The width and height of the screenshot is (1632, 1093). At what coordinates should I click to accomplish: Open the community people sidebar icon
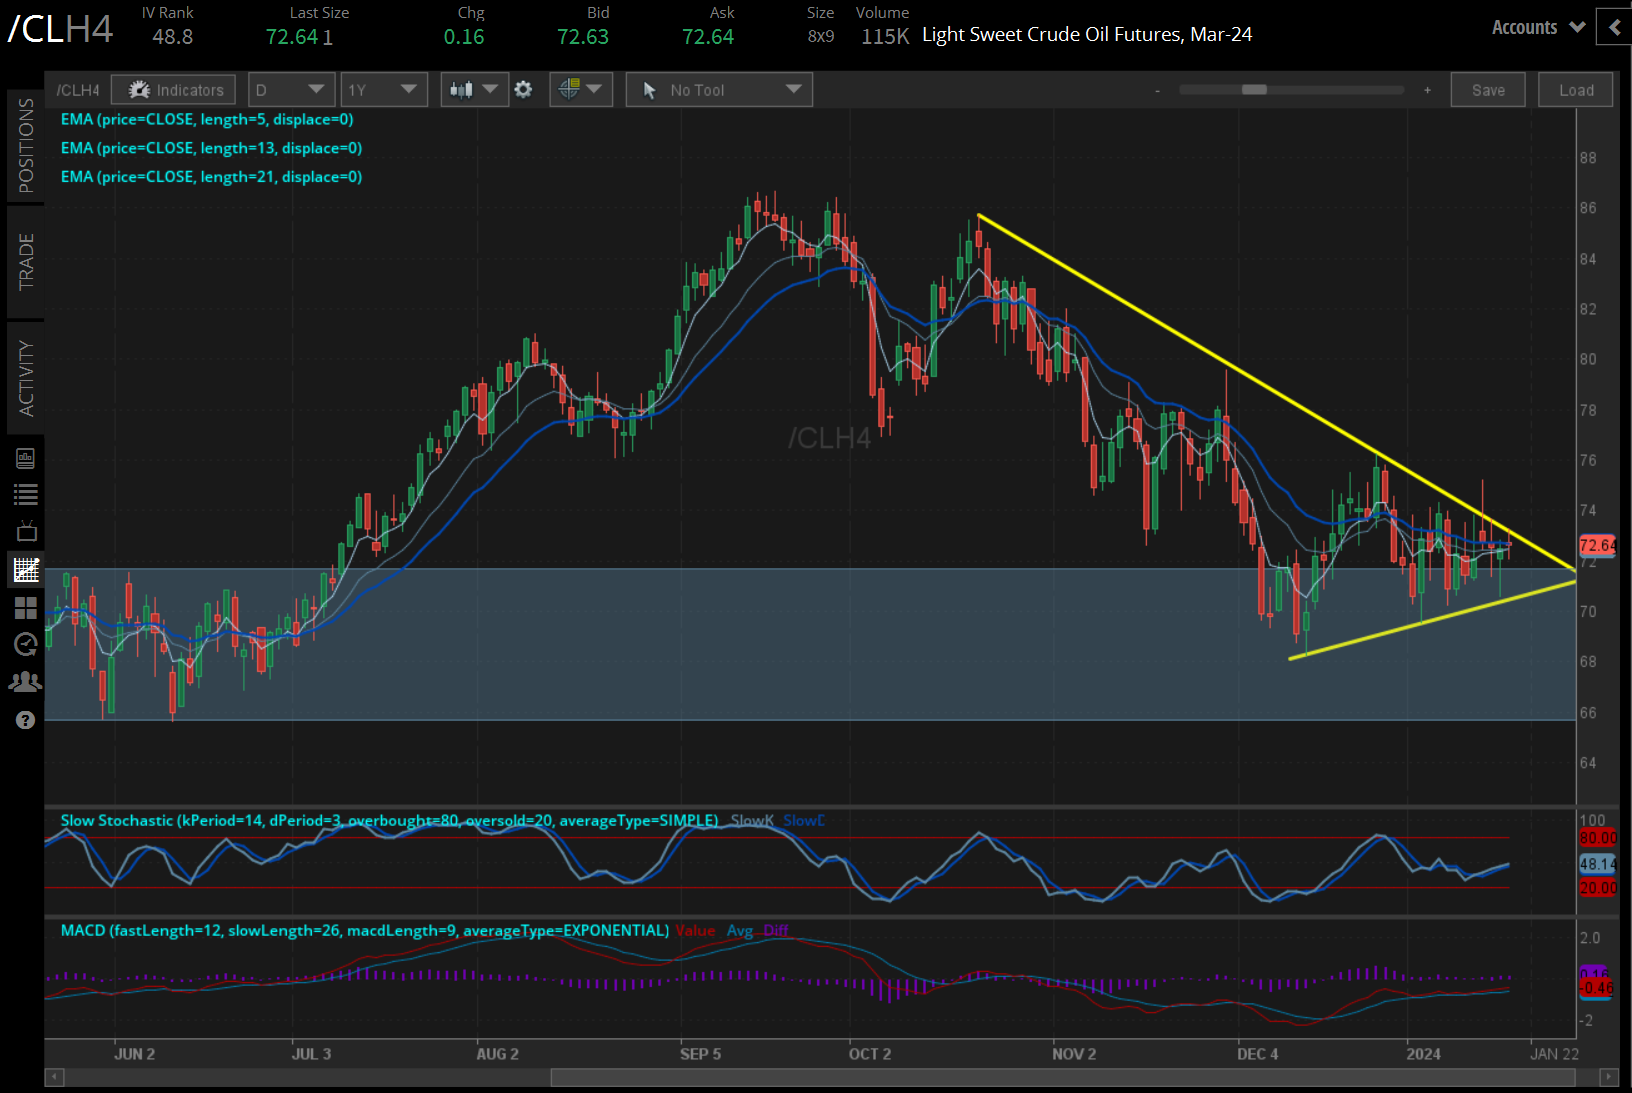tap(26, 682)
